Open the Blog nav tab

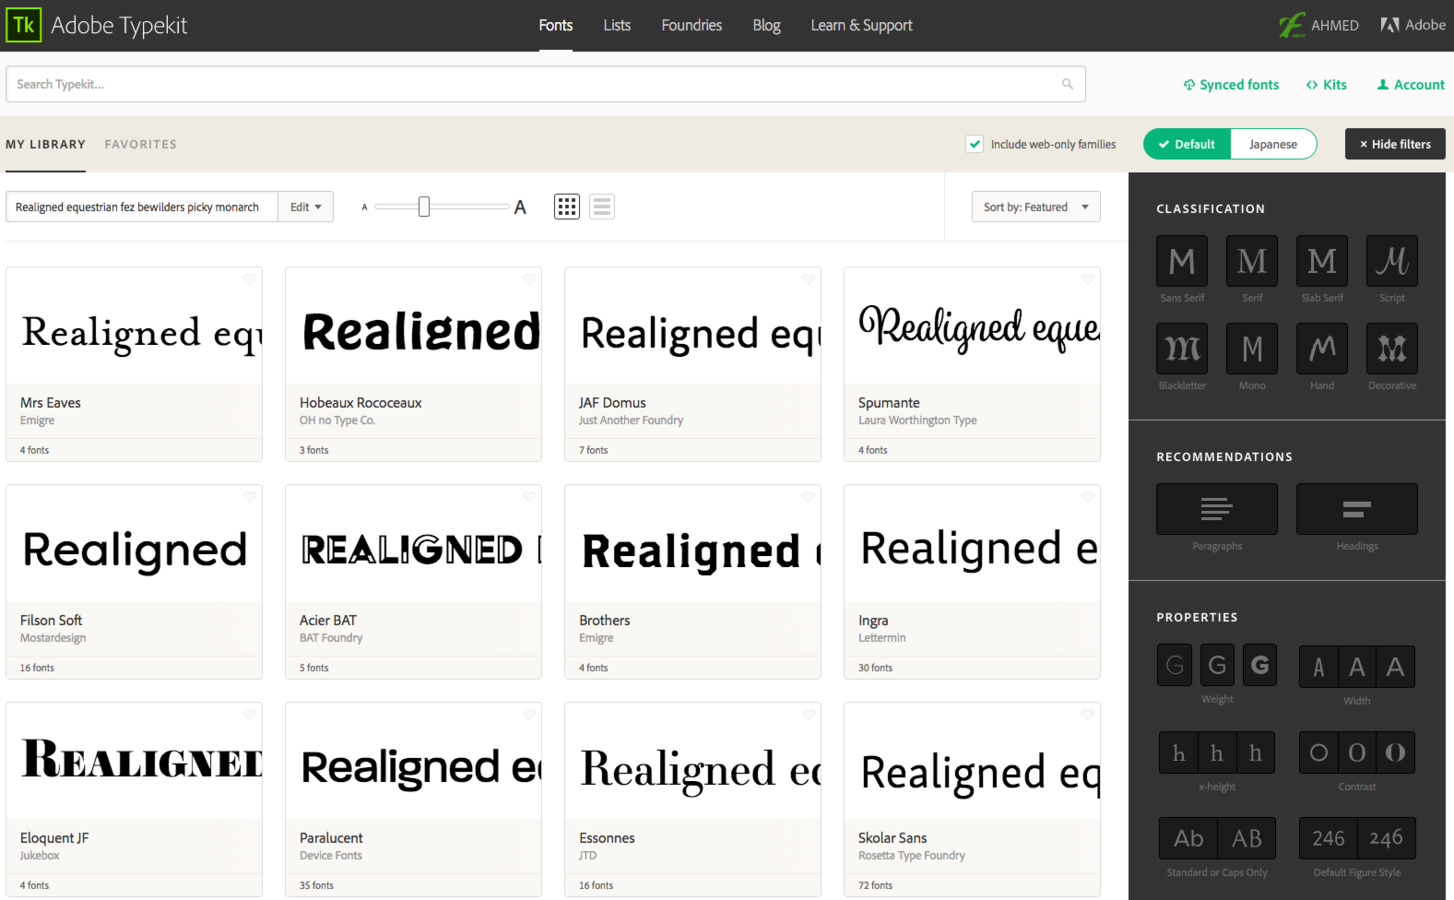tap(767, 25)
